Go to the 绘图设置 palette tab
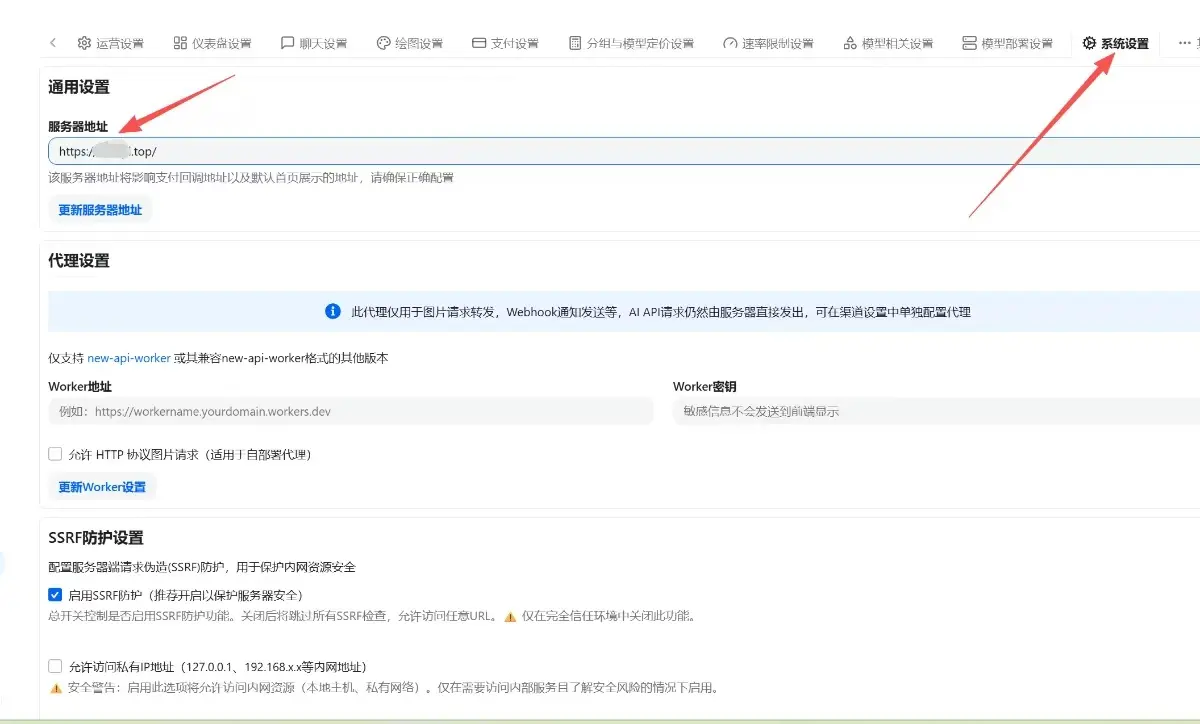The height and width of the screenshot is (724, 1200). click(x=410, y=44)
